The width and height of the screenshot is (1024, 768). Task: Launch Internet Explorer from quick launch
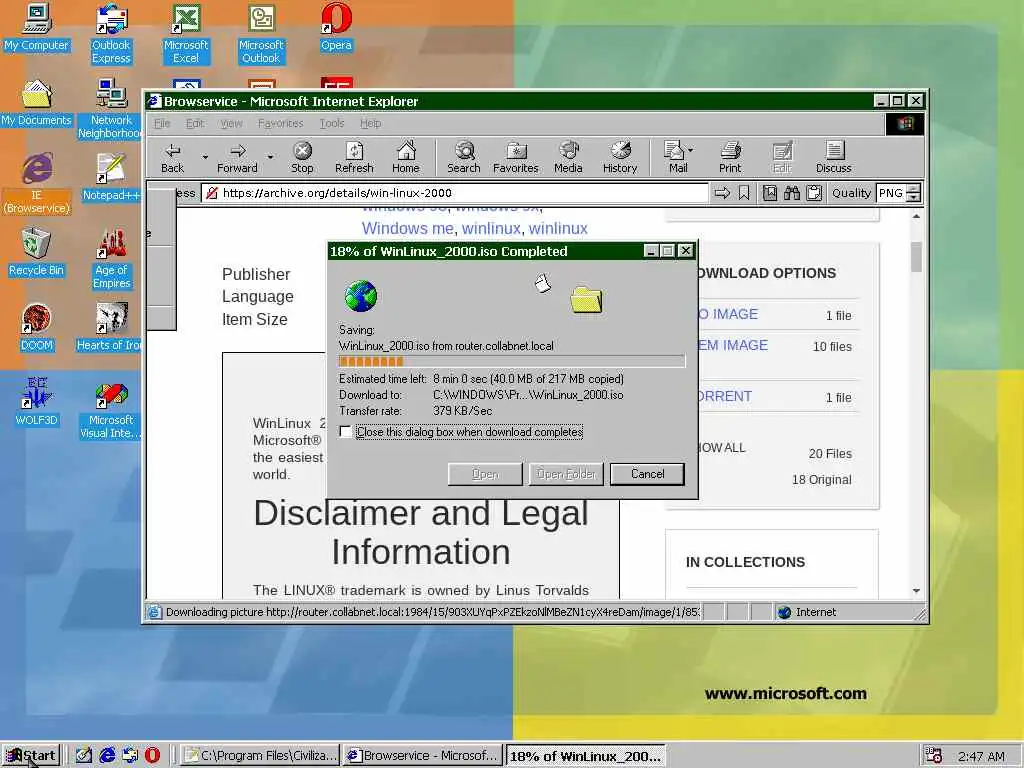pyautogui.click(x=107, y=756)
